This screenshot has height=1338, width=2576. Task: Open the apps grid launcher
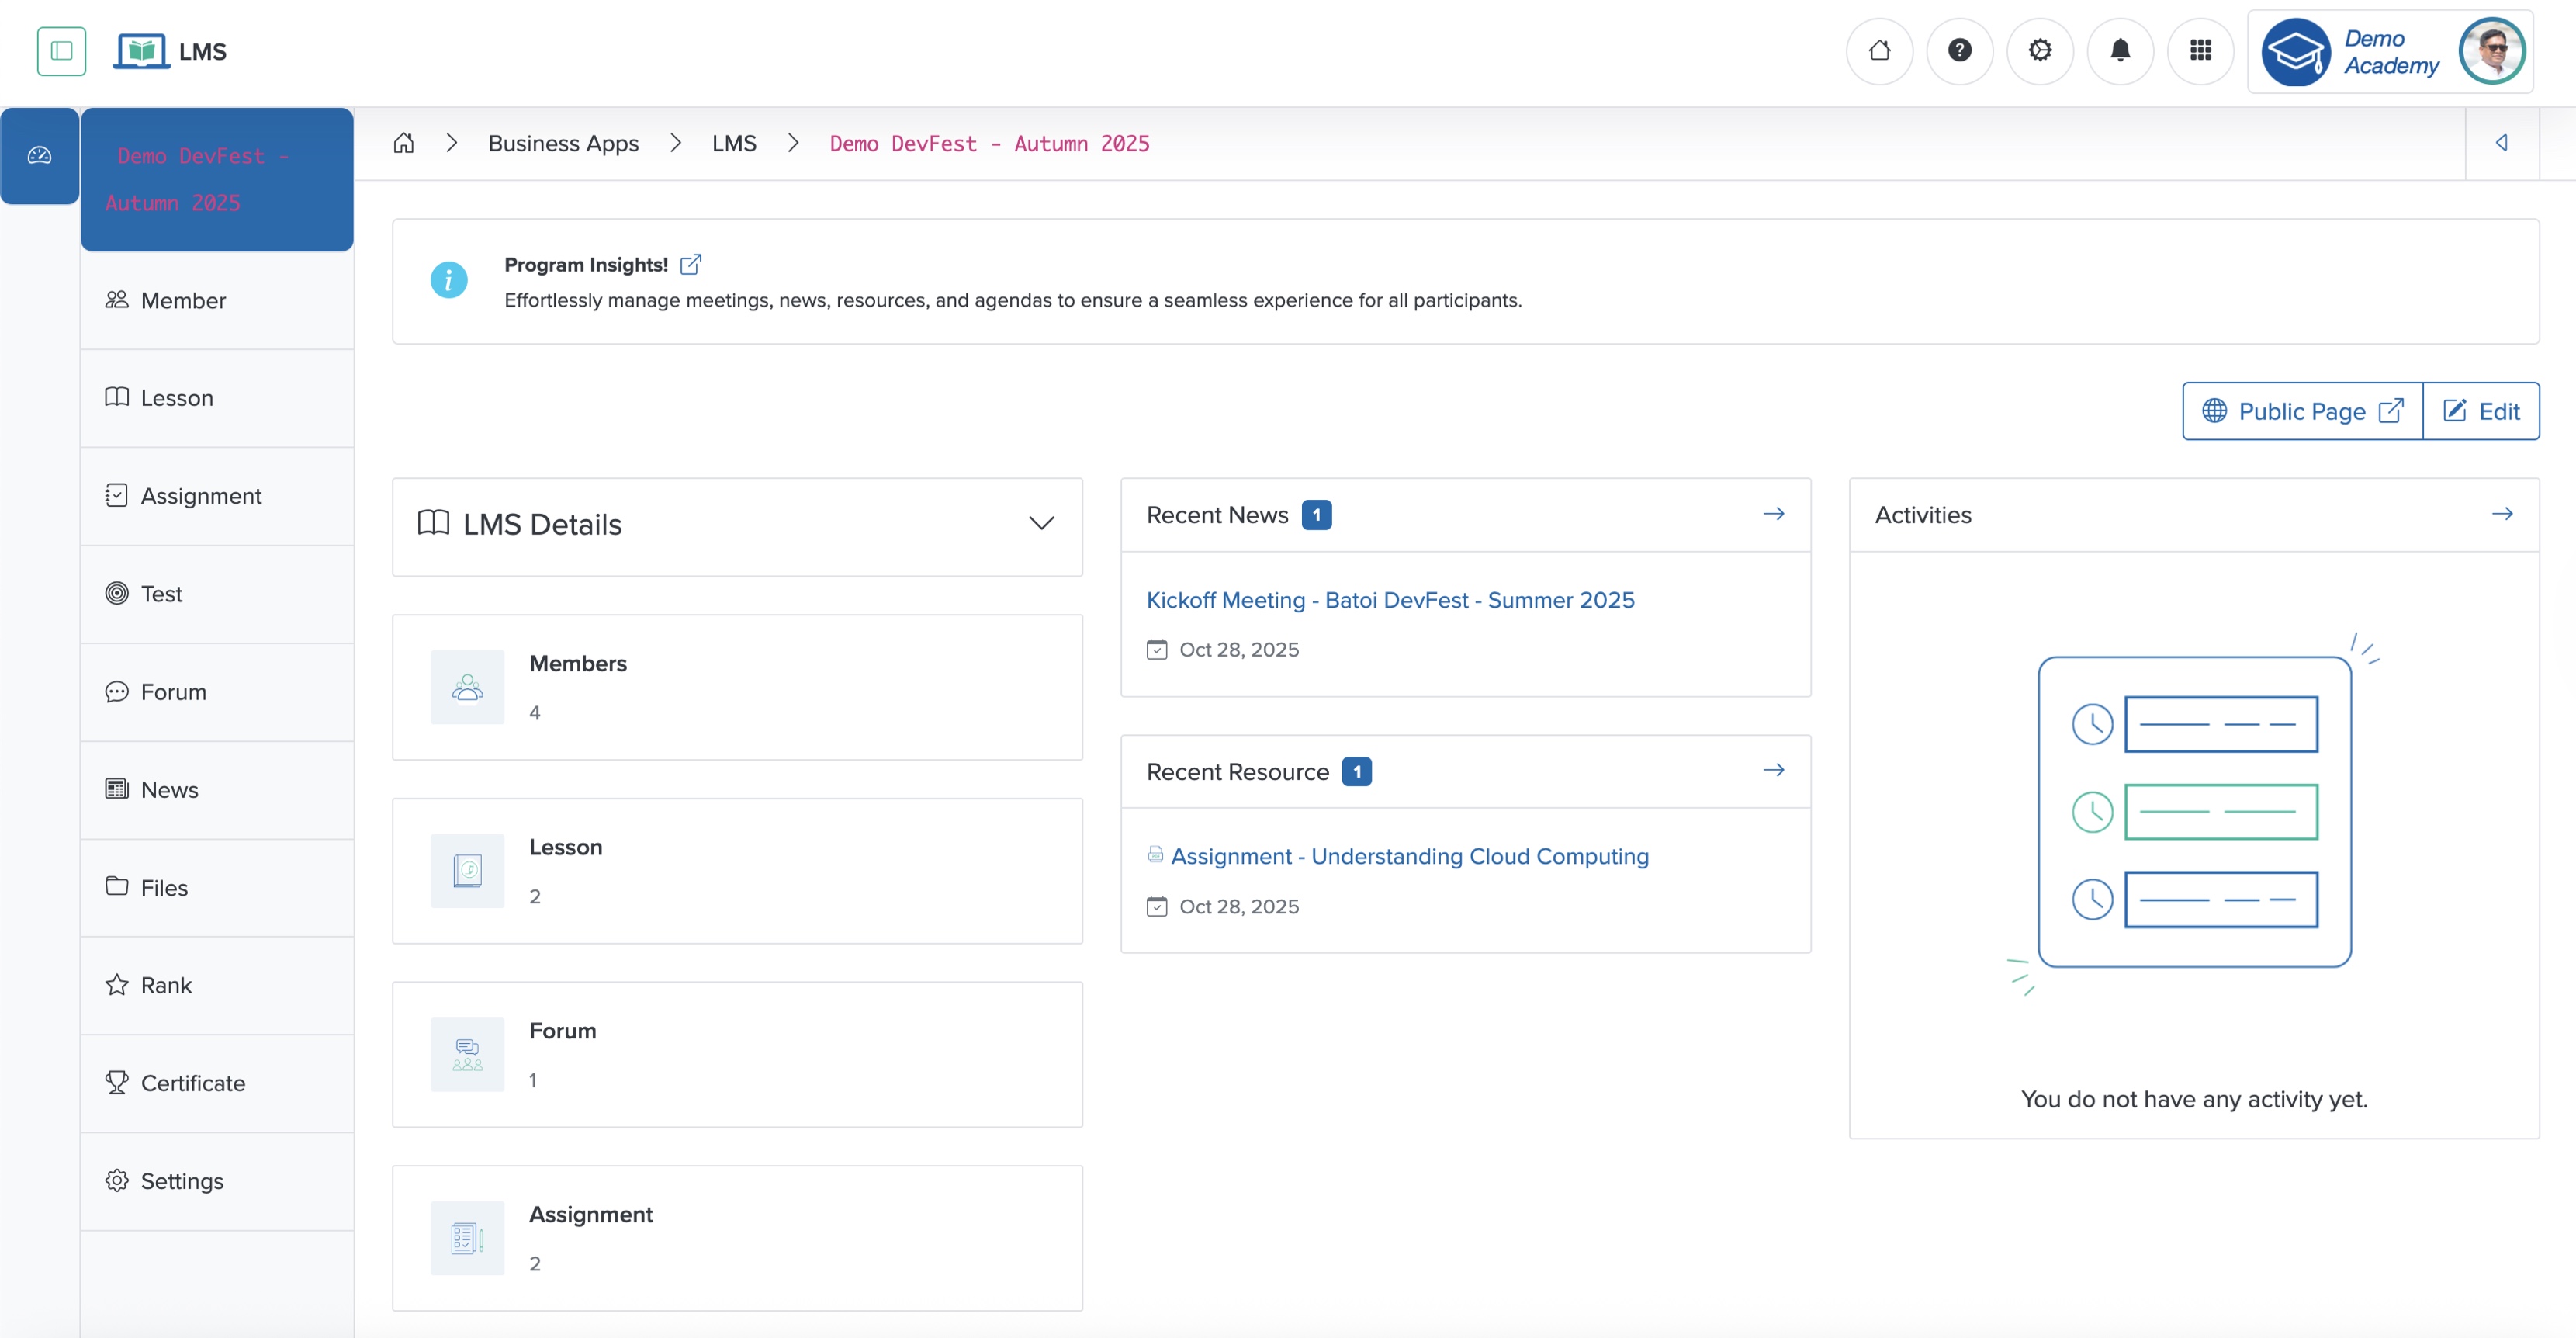coord(2200,51)
